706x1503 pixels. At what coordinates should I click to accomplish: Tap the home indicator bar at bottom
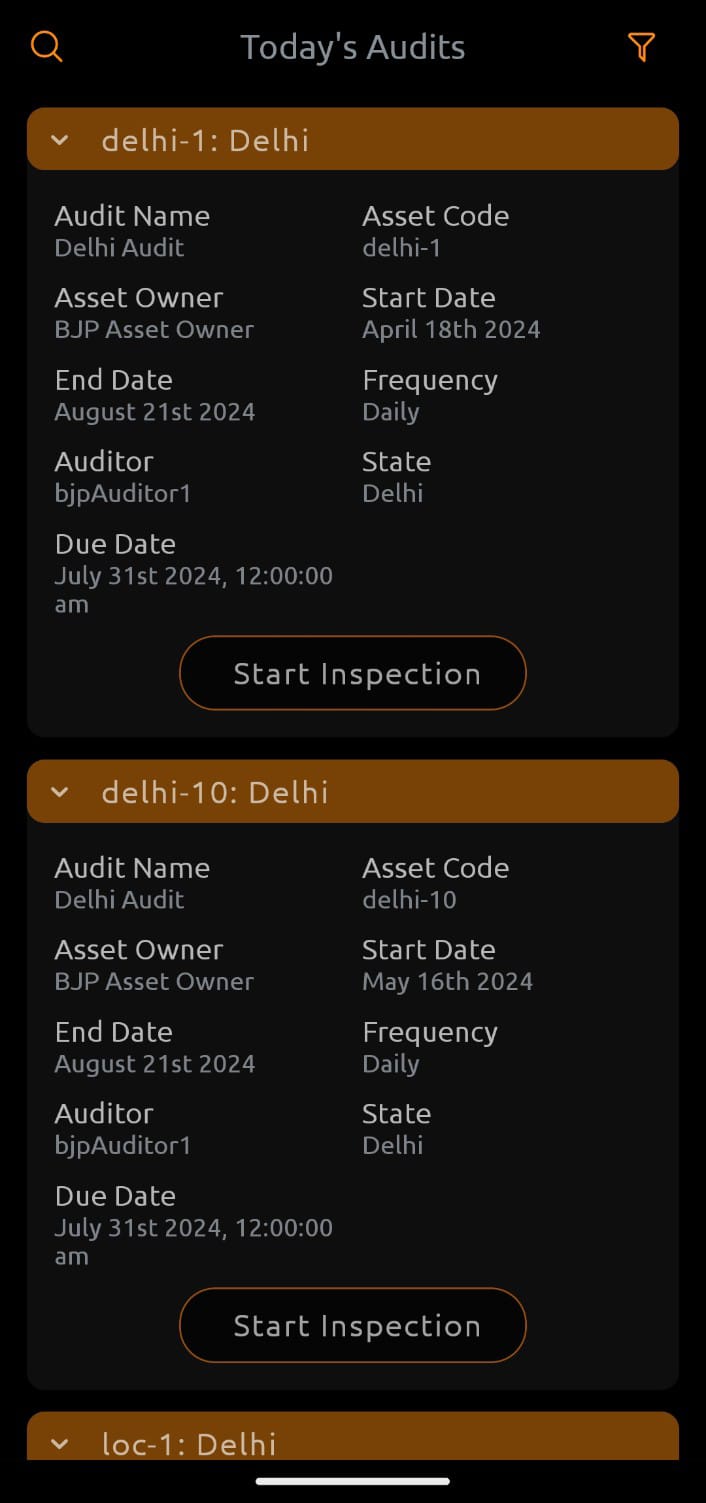[x=353, y=1481]
